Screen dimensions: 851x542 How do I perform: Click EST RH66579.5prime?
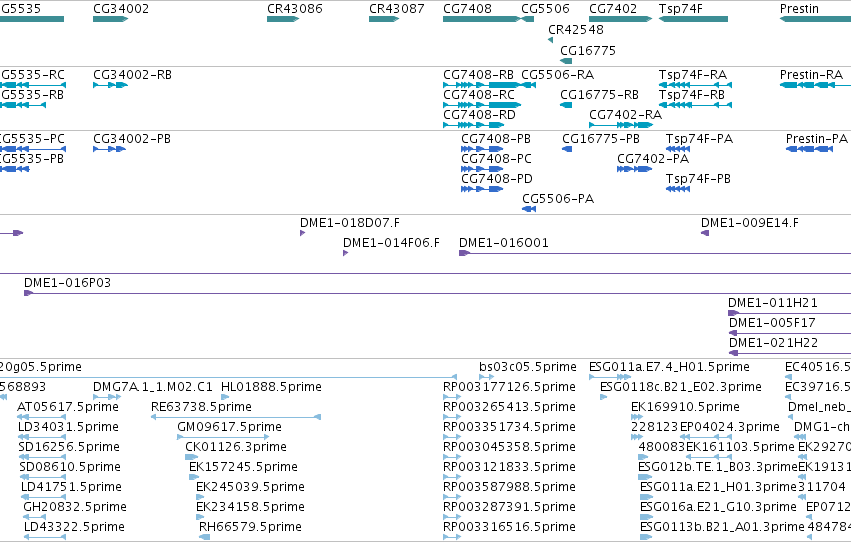click(x=250, y=527)
